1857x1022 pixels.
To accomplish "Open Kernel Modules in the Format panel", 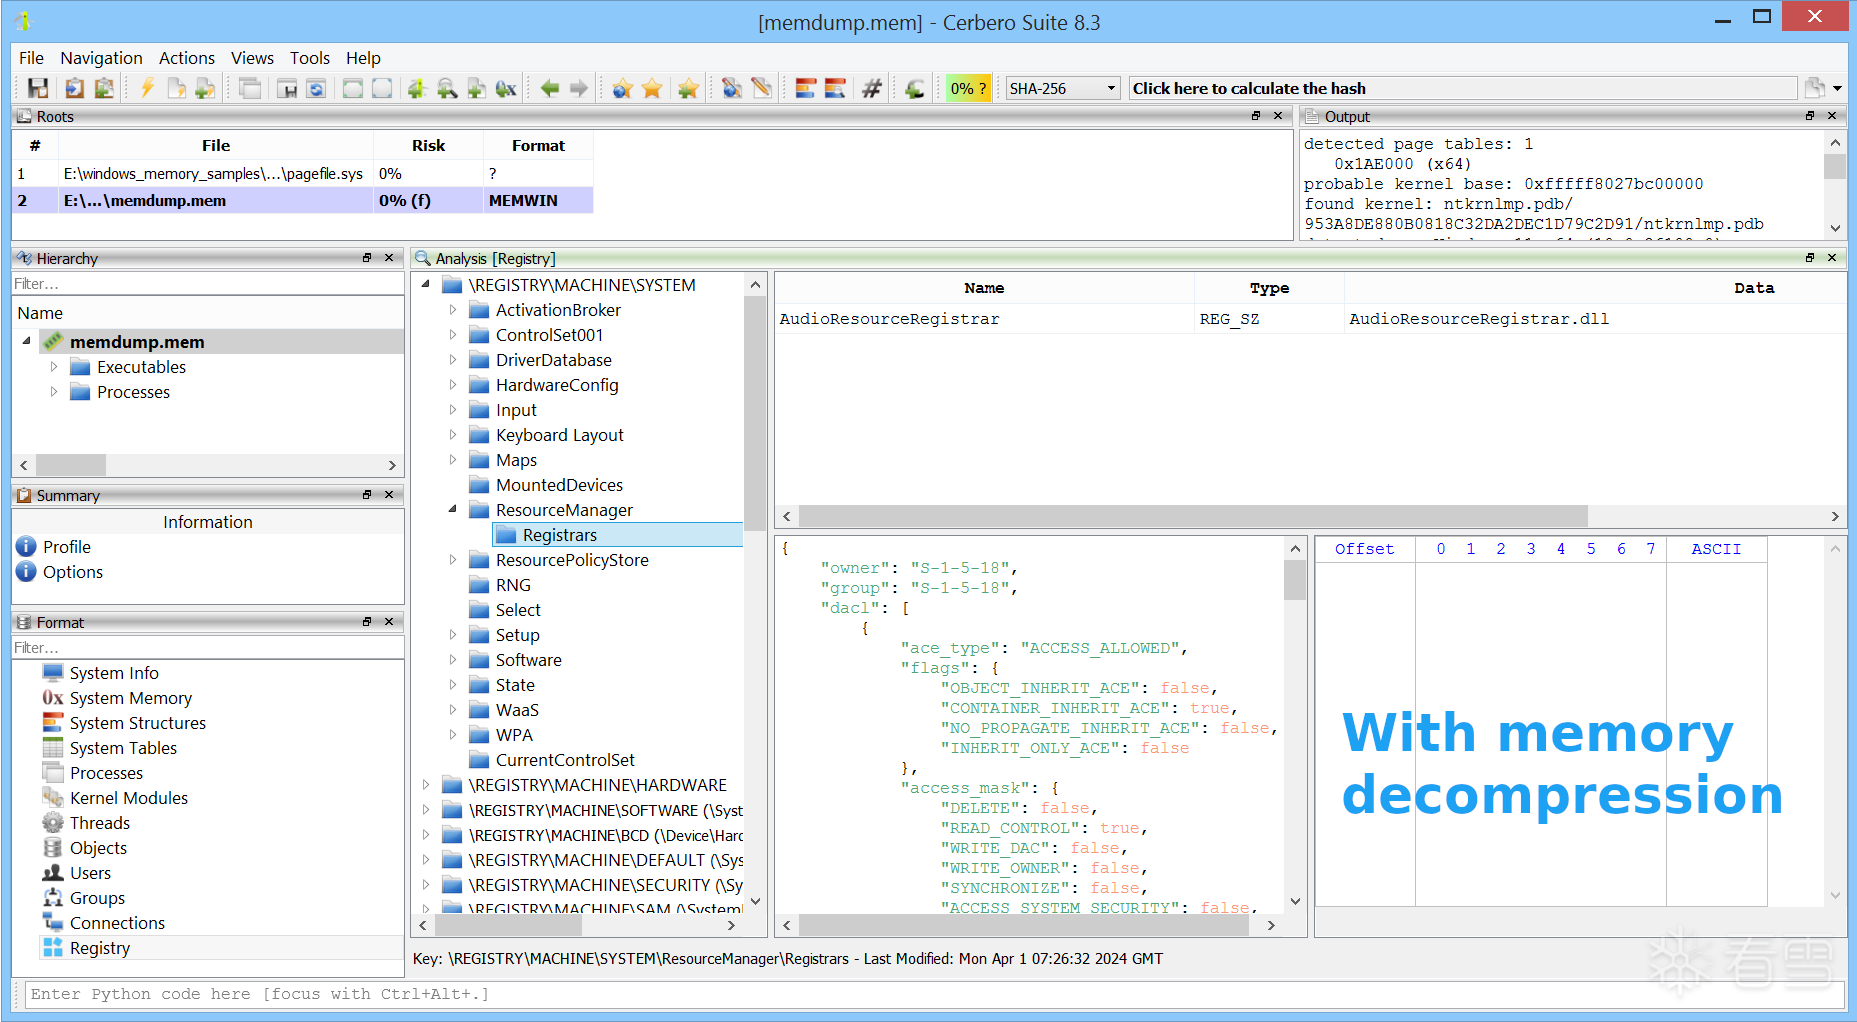I will point(128,798).
